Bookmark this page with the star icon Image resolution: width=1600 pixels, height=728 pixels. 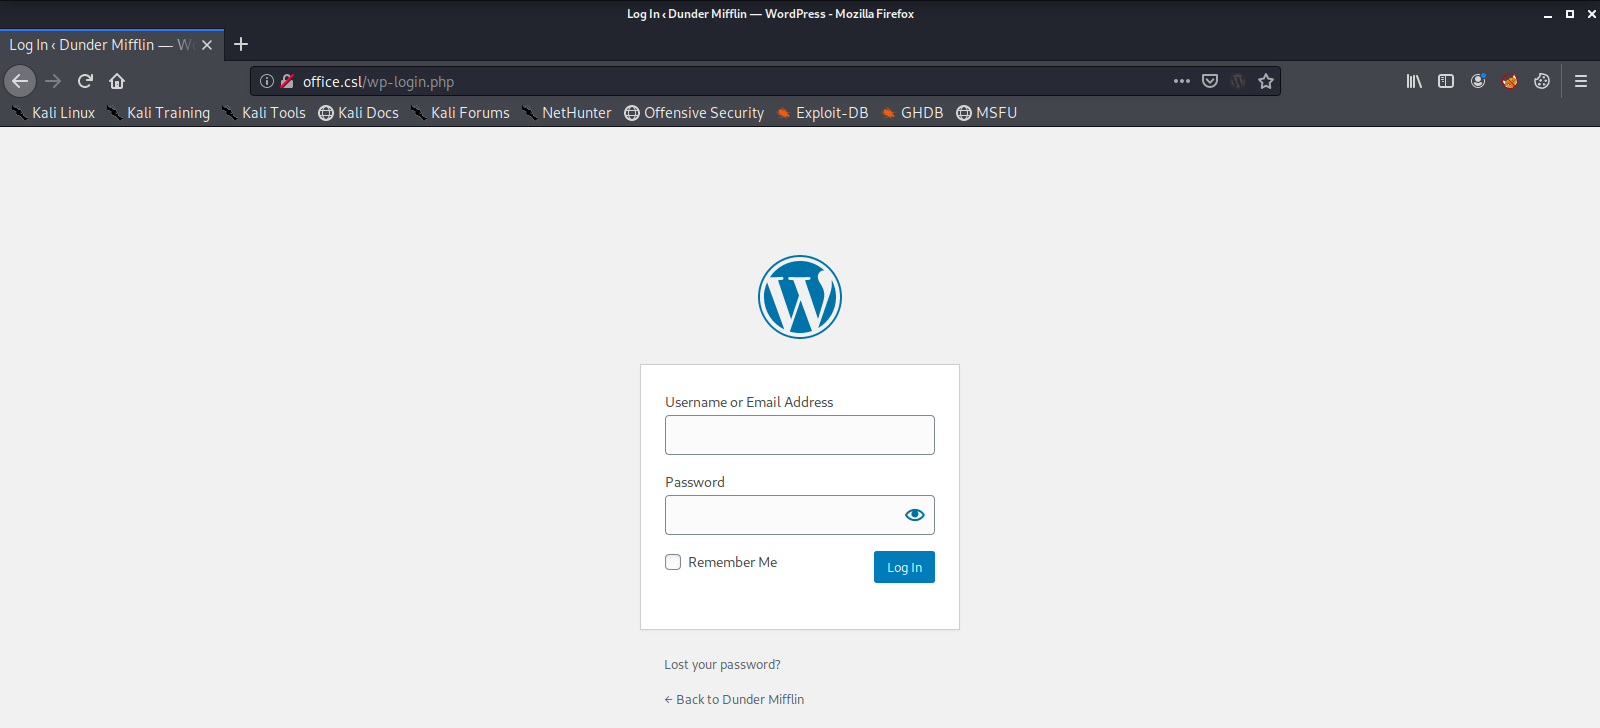tap(1266, 81)
